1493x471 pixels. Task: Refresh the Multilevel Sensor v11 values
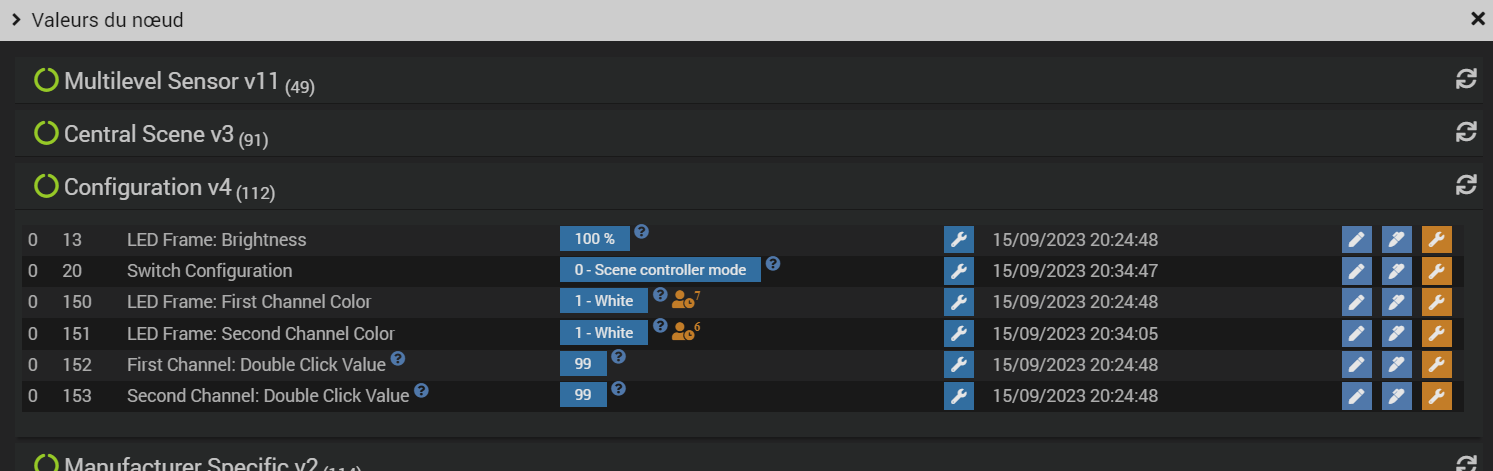(x=1466, y=79)
